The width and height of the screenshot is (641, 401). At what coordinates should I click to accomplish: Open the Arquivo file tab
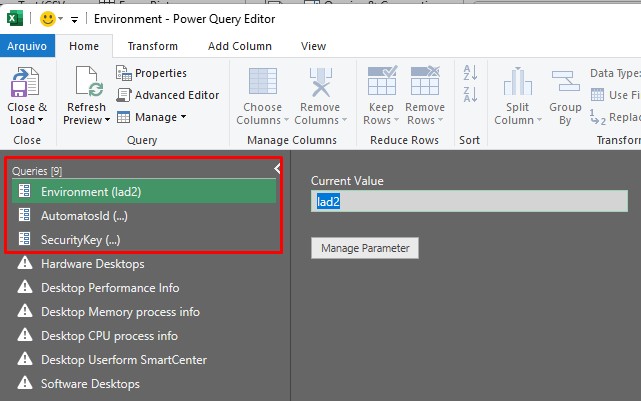click(27, 46)
